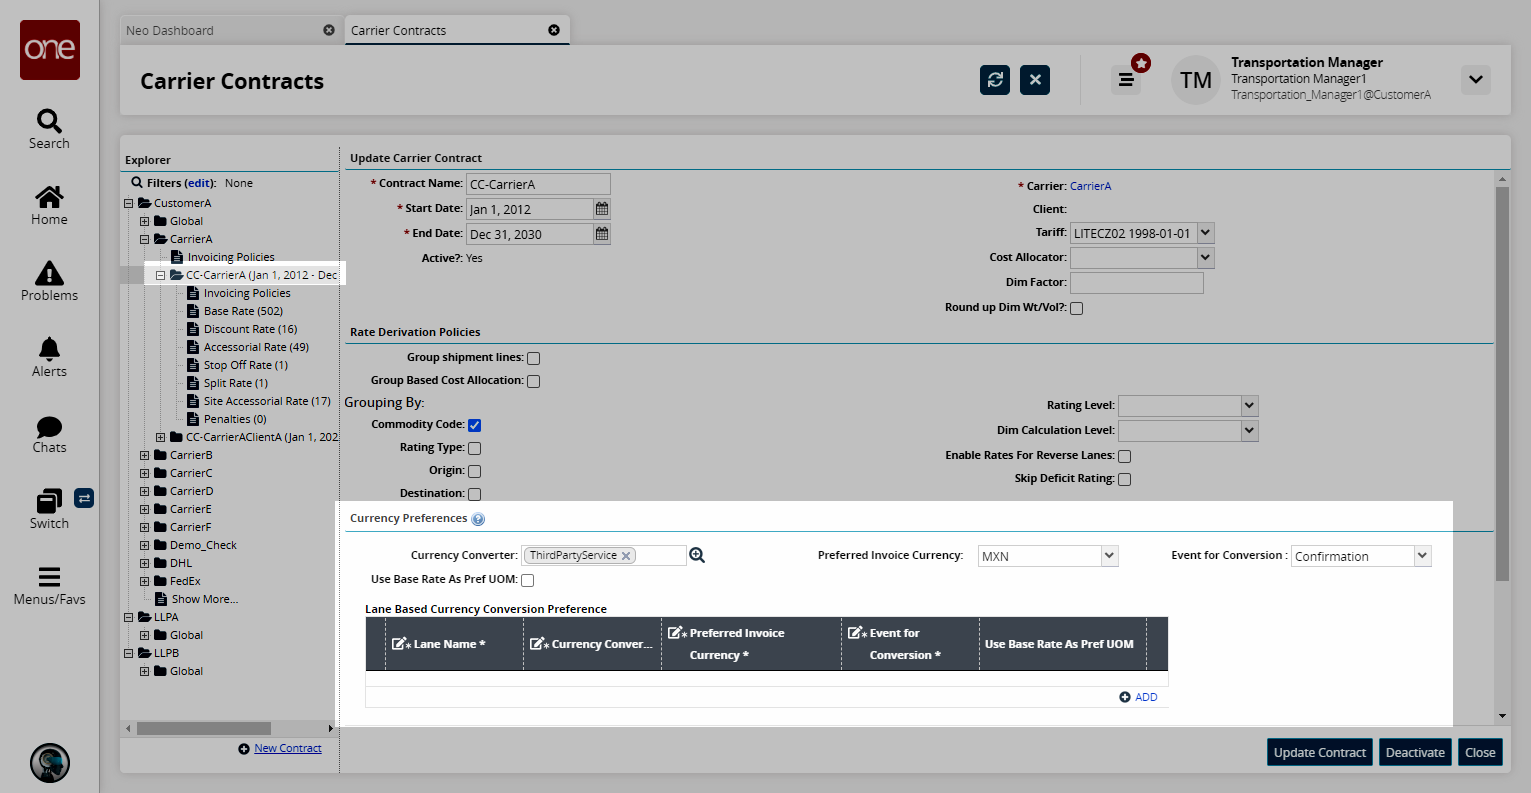
Task: Click the New Contract link
Action: [288, 748]
